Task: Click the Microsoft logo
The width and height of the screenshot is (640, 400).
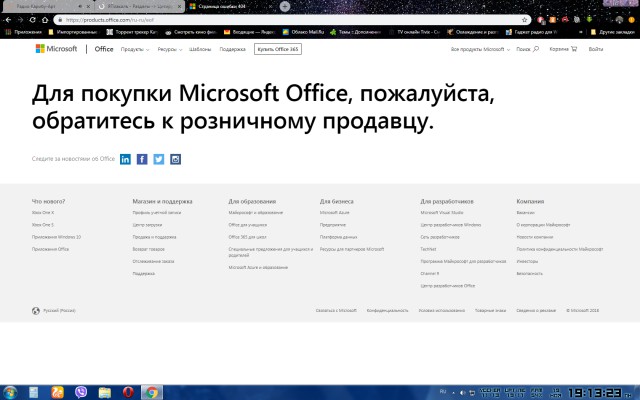Action: point(56,49)
